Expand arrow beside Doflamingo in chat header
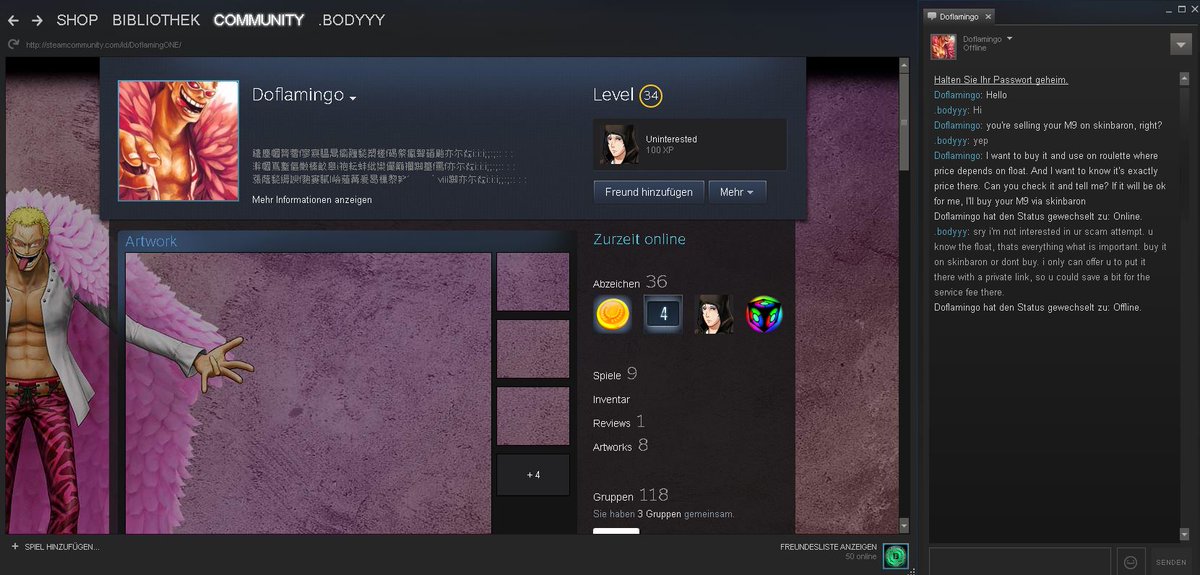 point(1010,39)
